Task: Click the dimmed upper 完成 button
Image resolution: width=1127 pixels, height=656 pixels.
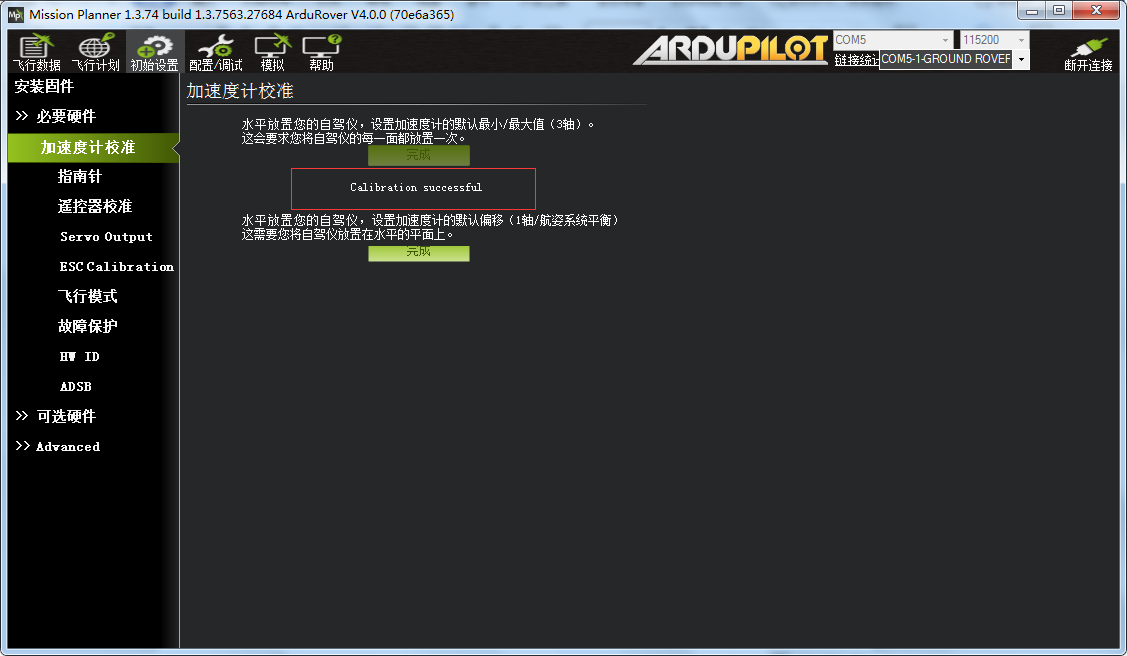Action: tap(418, 155)
